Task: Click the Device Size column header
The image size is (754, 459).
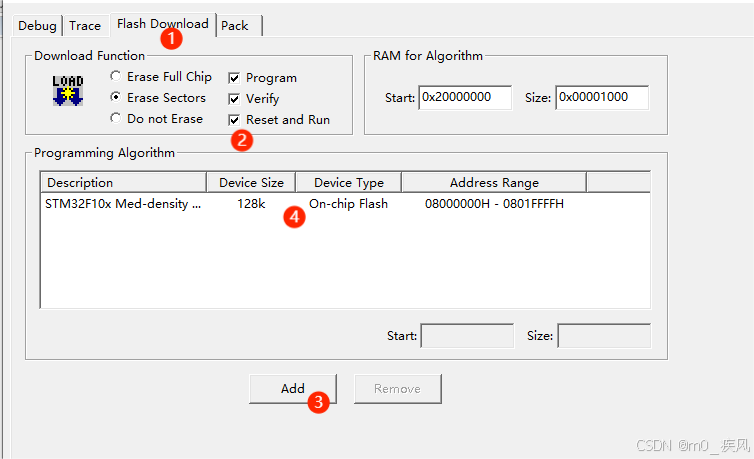Action: point(251,183)
